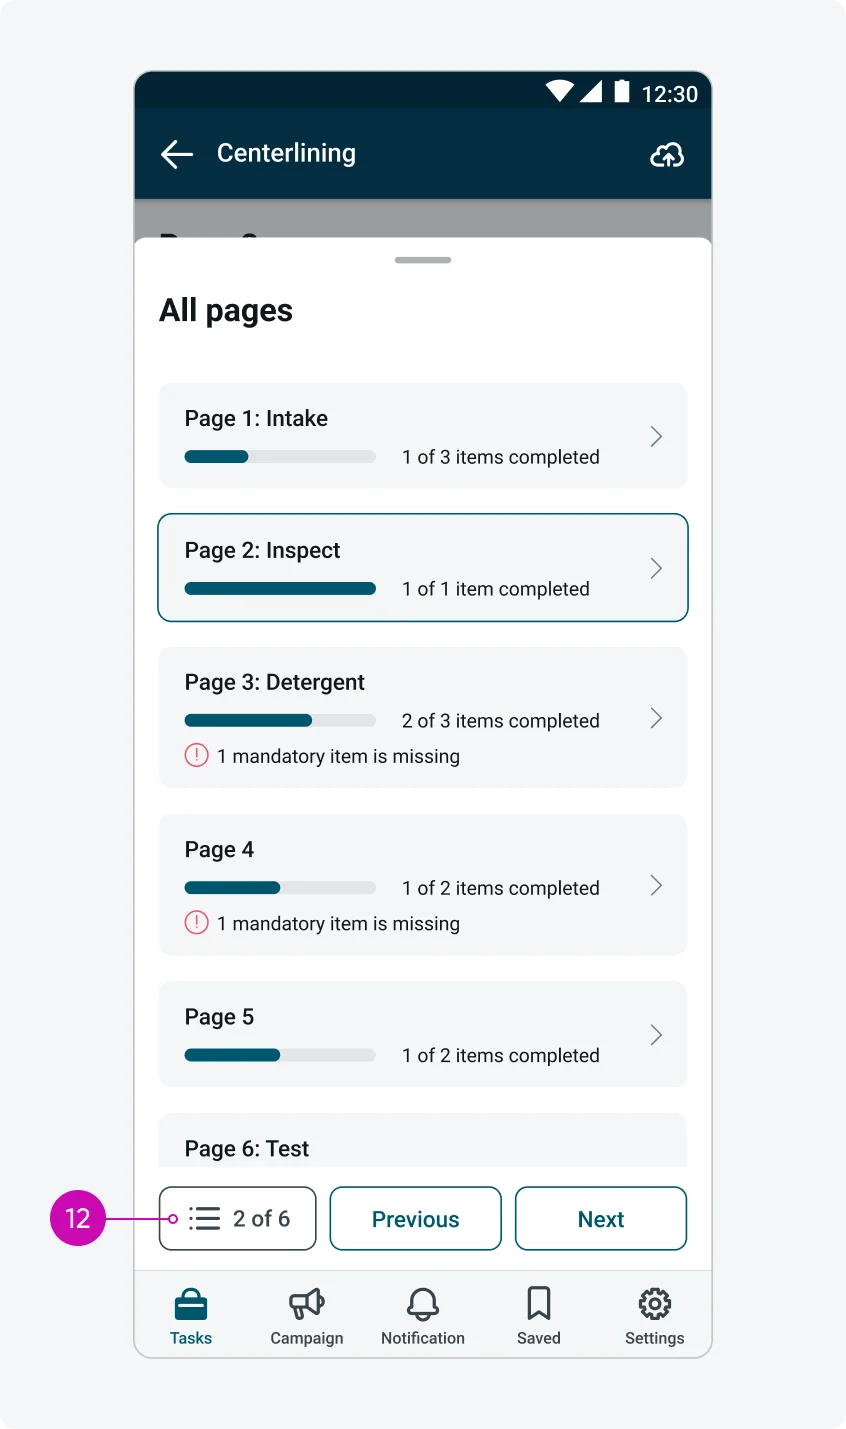Tap the drag handle on the All pages sheet
Screen dimensions: 846x1429
[x=422, y=259]
